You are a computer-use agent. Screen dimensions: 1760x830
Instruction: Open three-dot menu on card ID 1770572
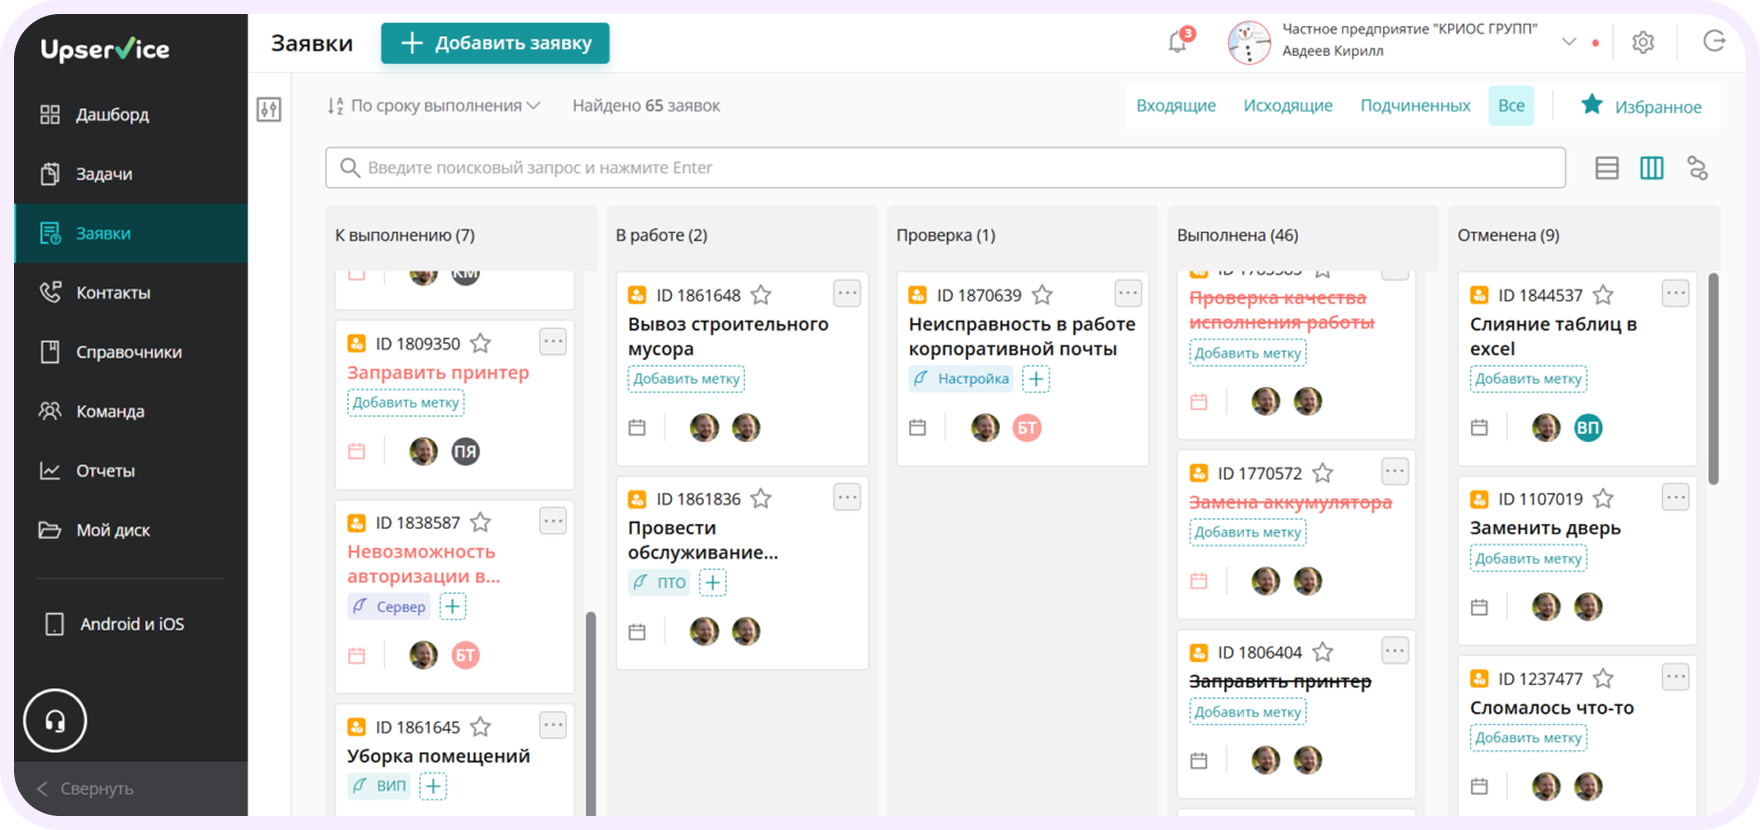[x=1395, y=470]
